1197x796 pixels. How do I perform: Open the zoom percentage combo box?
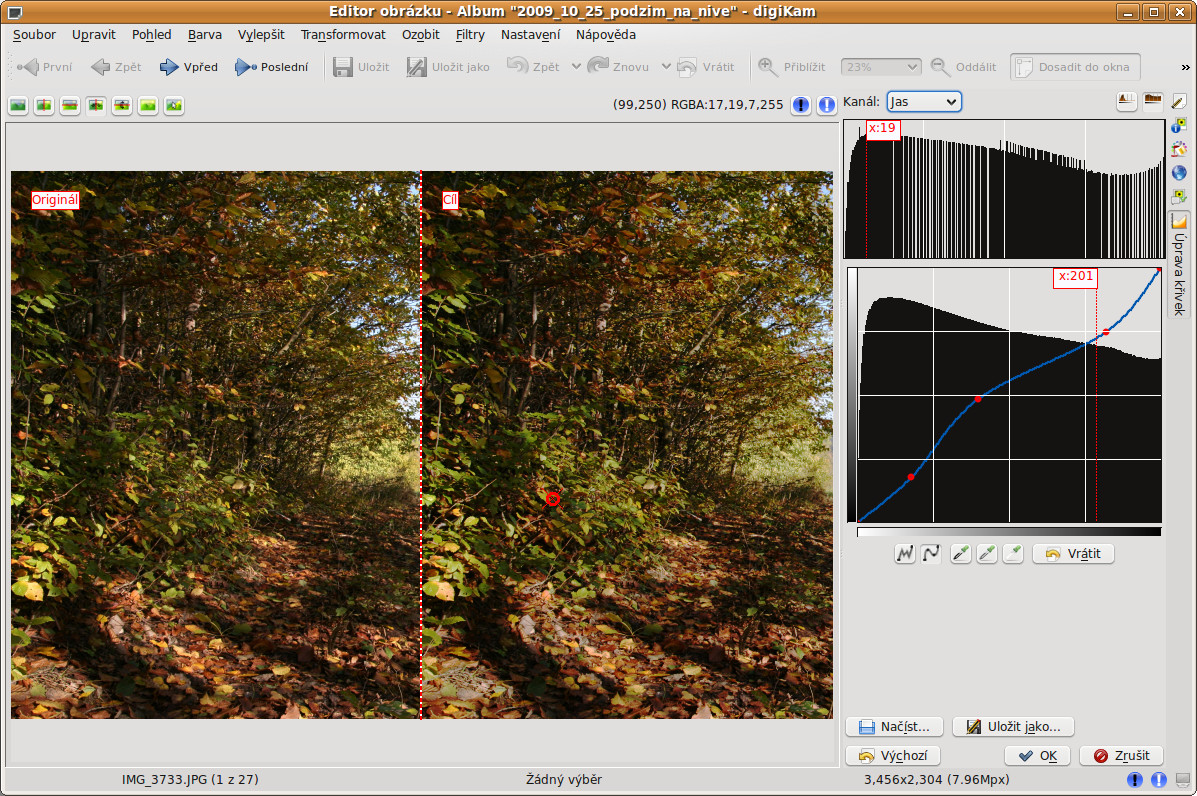pos(880,67)
